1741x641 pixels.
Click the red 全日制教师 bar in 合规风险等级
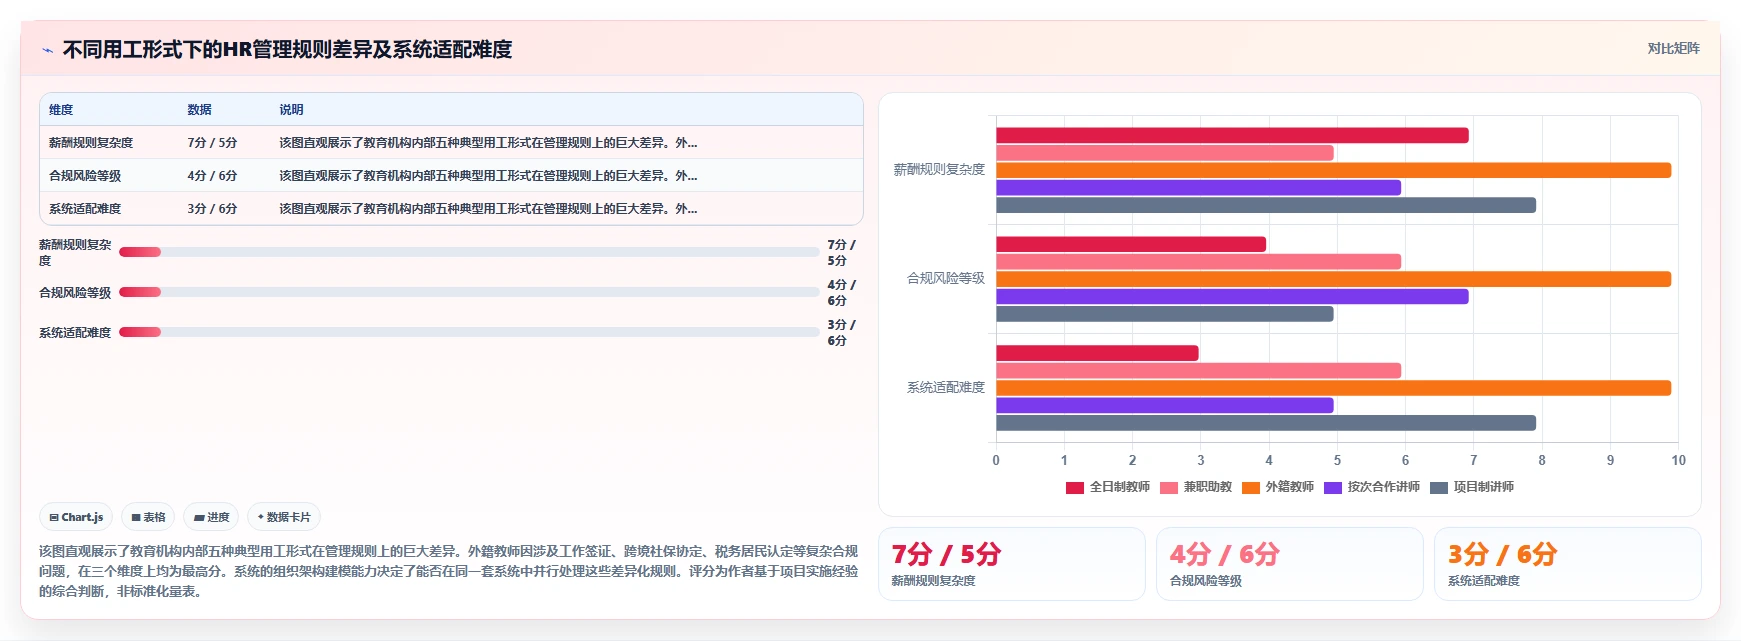tap(1131, 244)
